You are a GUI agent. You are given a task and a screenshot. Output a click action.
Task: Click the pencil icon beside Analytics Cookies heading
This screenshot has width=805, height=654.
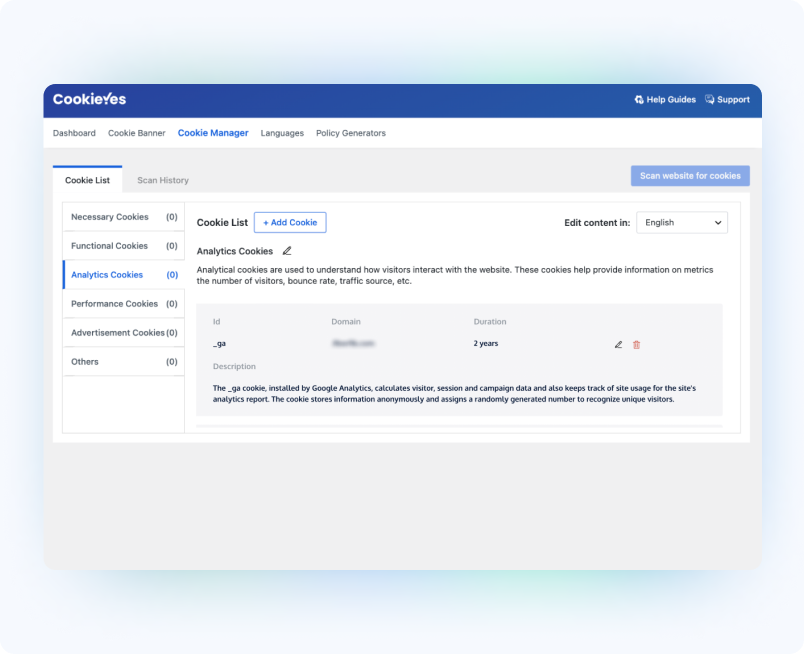coord(287,251)
